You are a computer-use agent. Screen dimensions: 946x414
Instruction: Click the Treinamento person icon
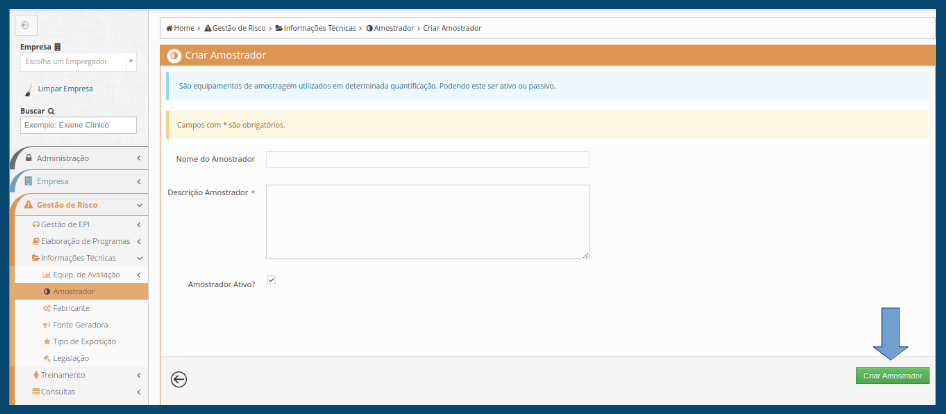[x=36, y=375]
